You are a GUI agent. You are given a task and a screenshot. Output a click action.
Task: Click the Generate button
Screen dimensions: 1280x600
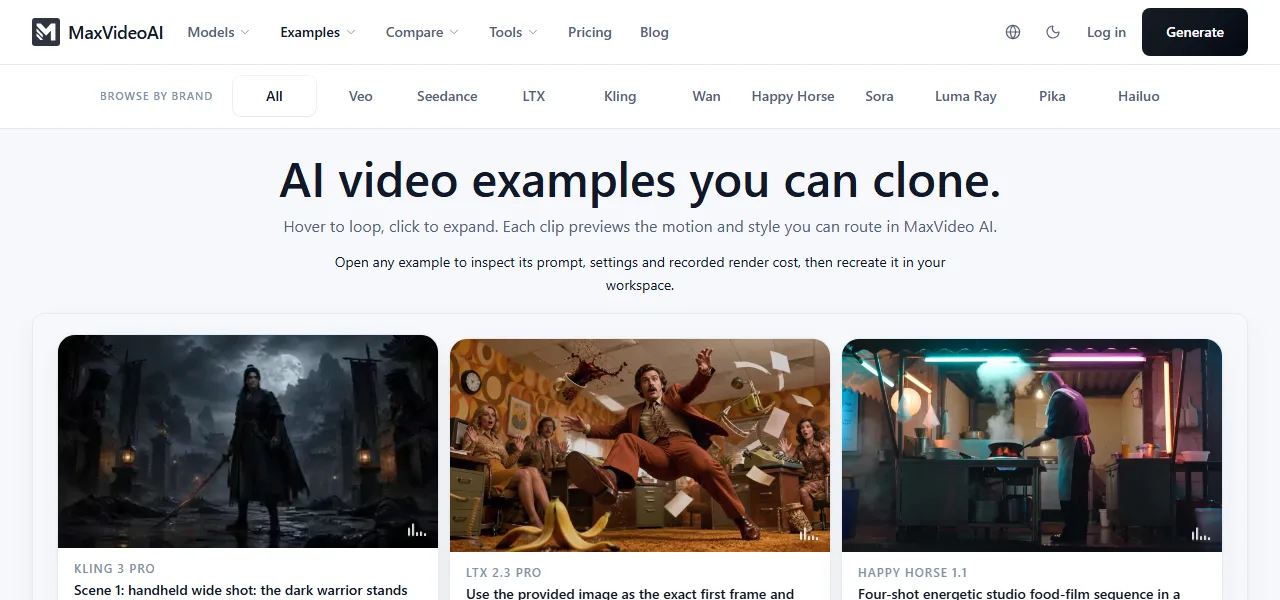click(x=1195, y=32)
